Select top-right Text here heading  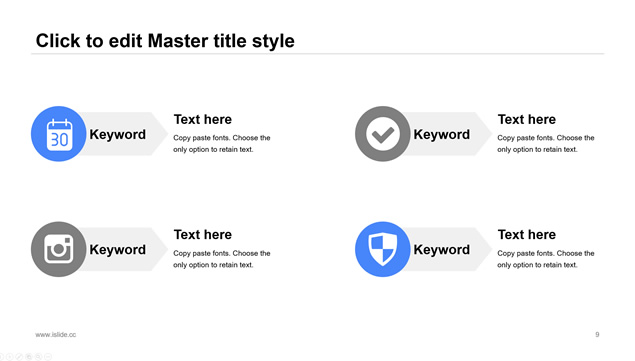(x=526, y=120)
